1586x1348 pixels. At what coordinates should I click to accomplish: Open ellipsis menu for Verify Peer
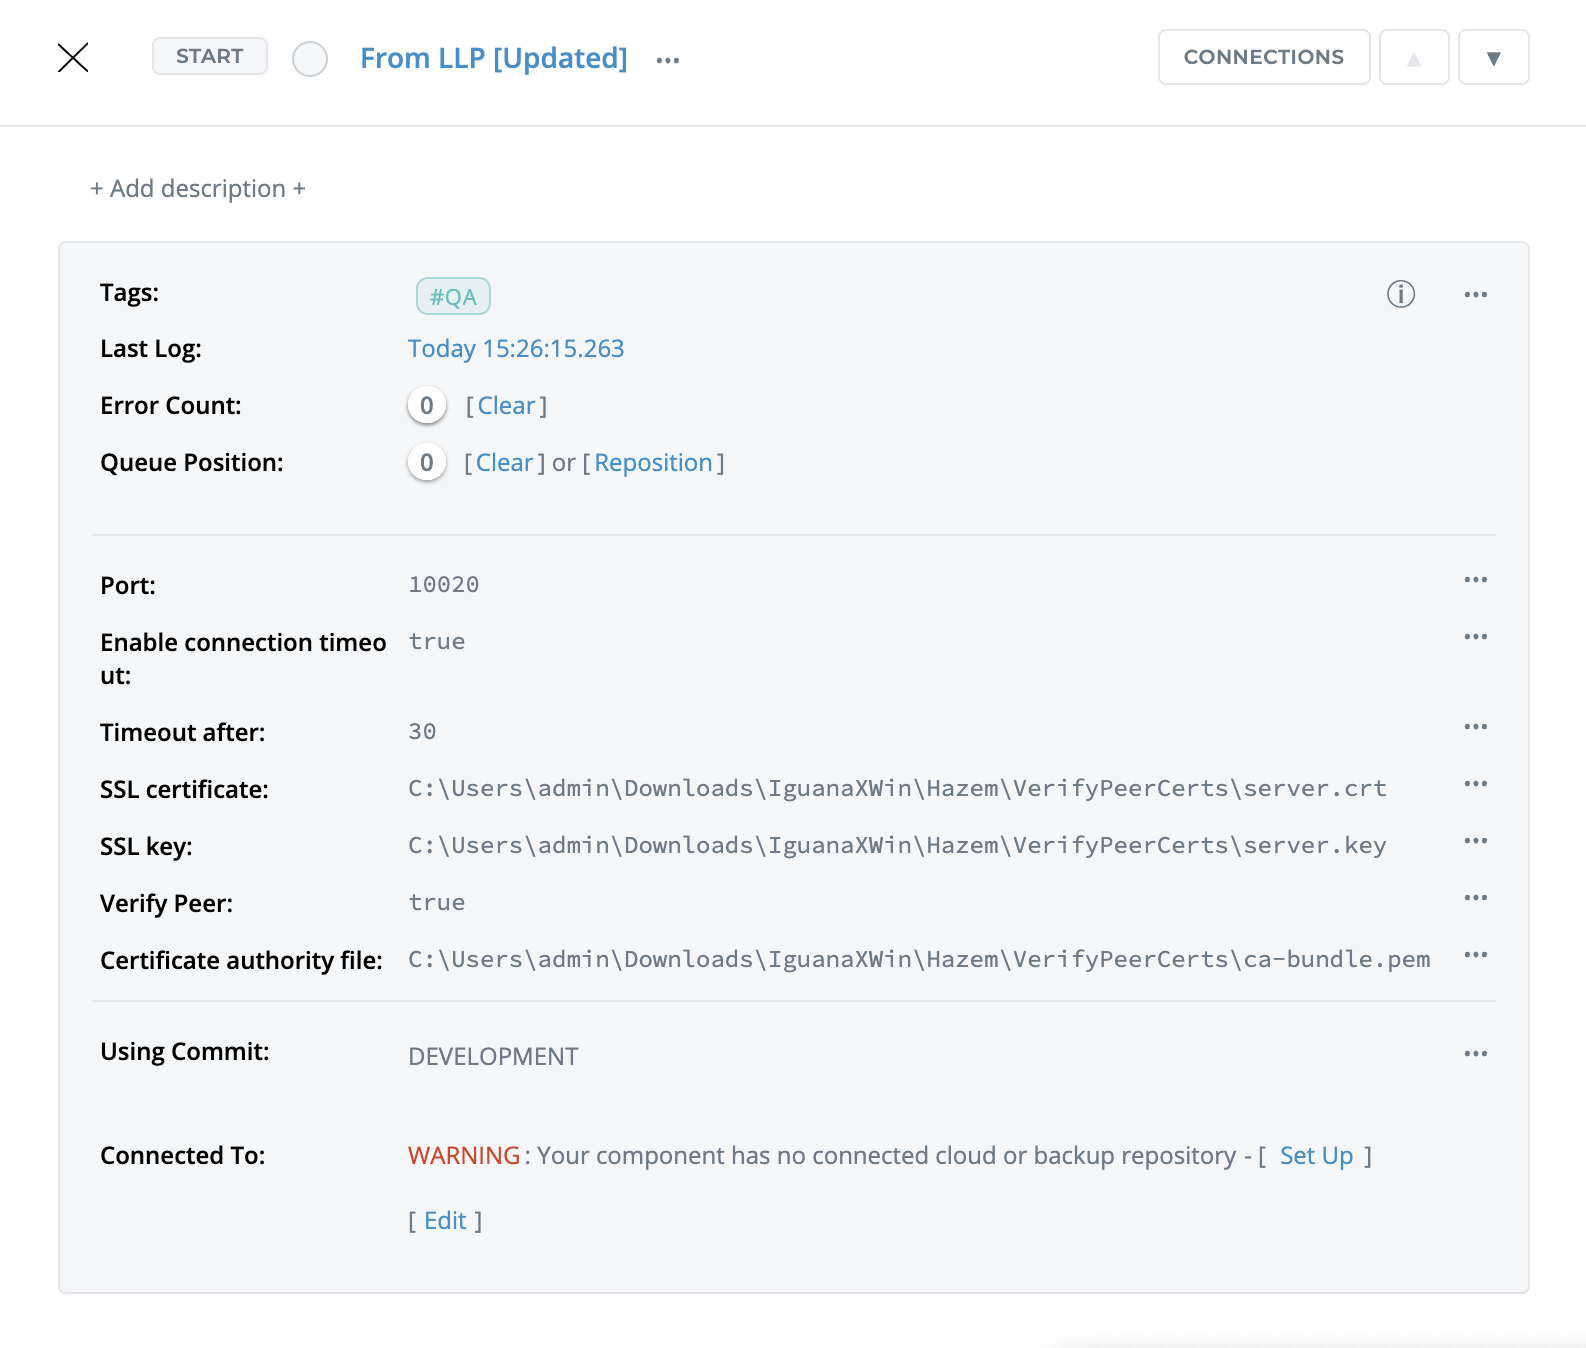pyautogui.click(x=1475, y=898)
